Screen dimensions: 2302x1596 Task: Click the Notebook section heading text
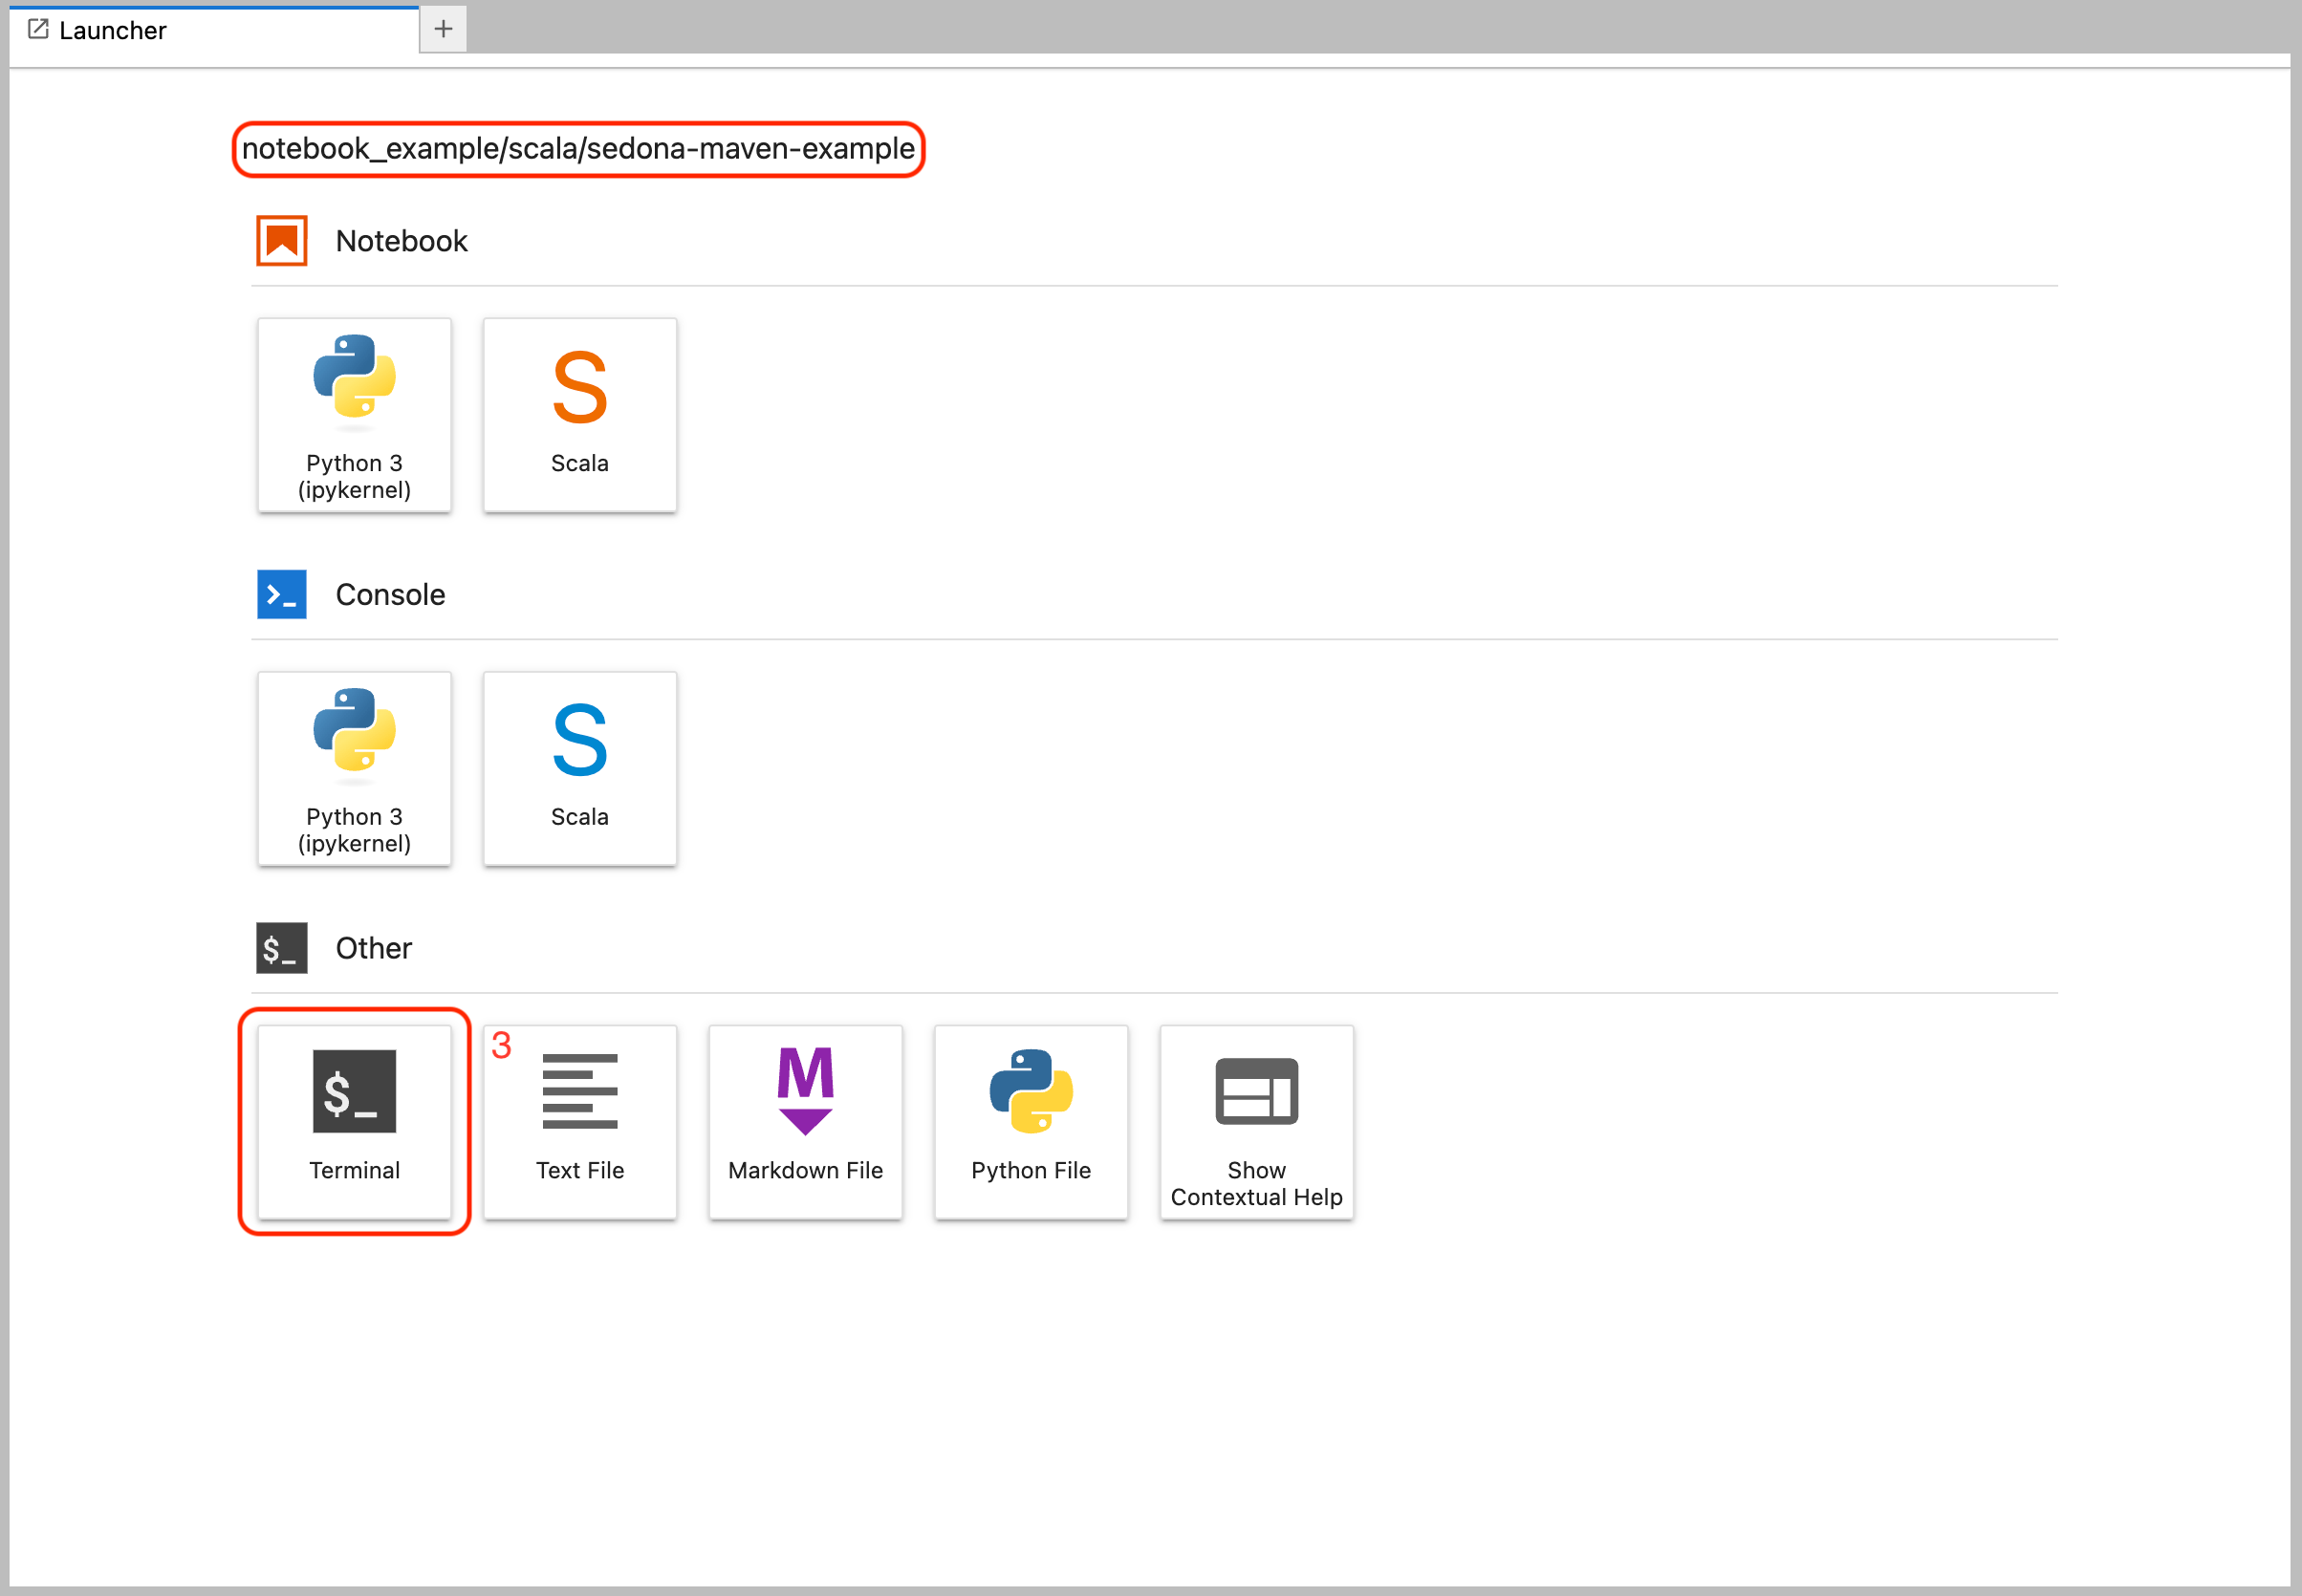point(401,241)
